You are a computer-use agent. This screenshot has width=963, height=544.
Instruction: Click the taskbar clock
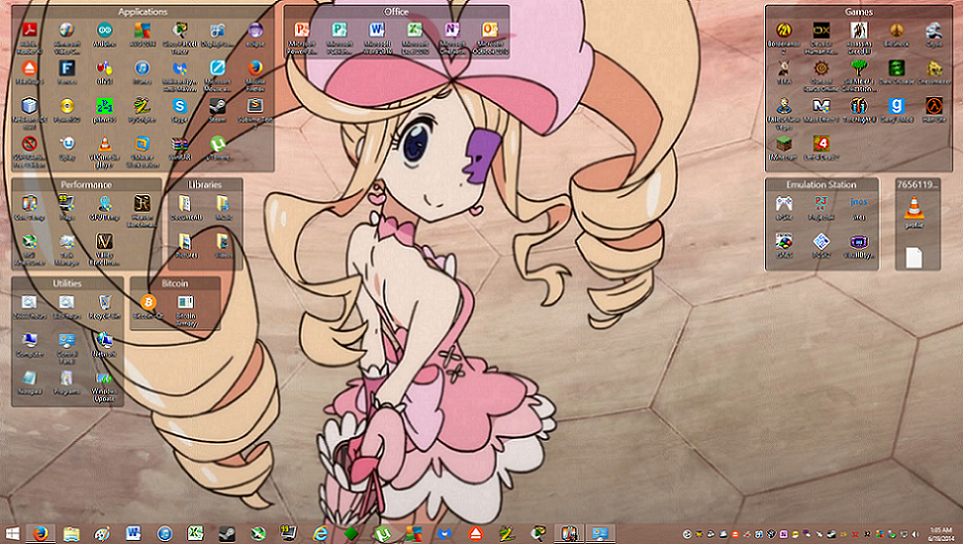940,534
